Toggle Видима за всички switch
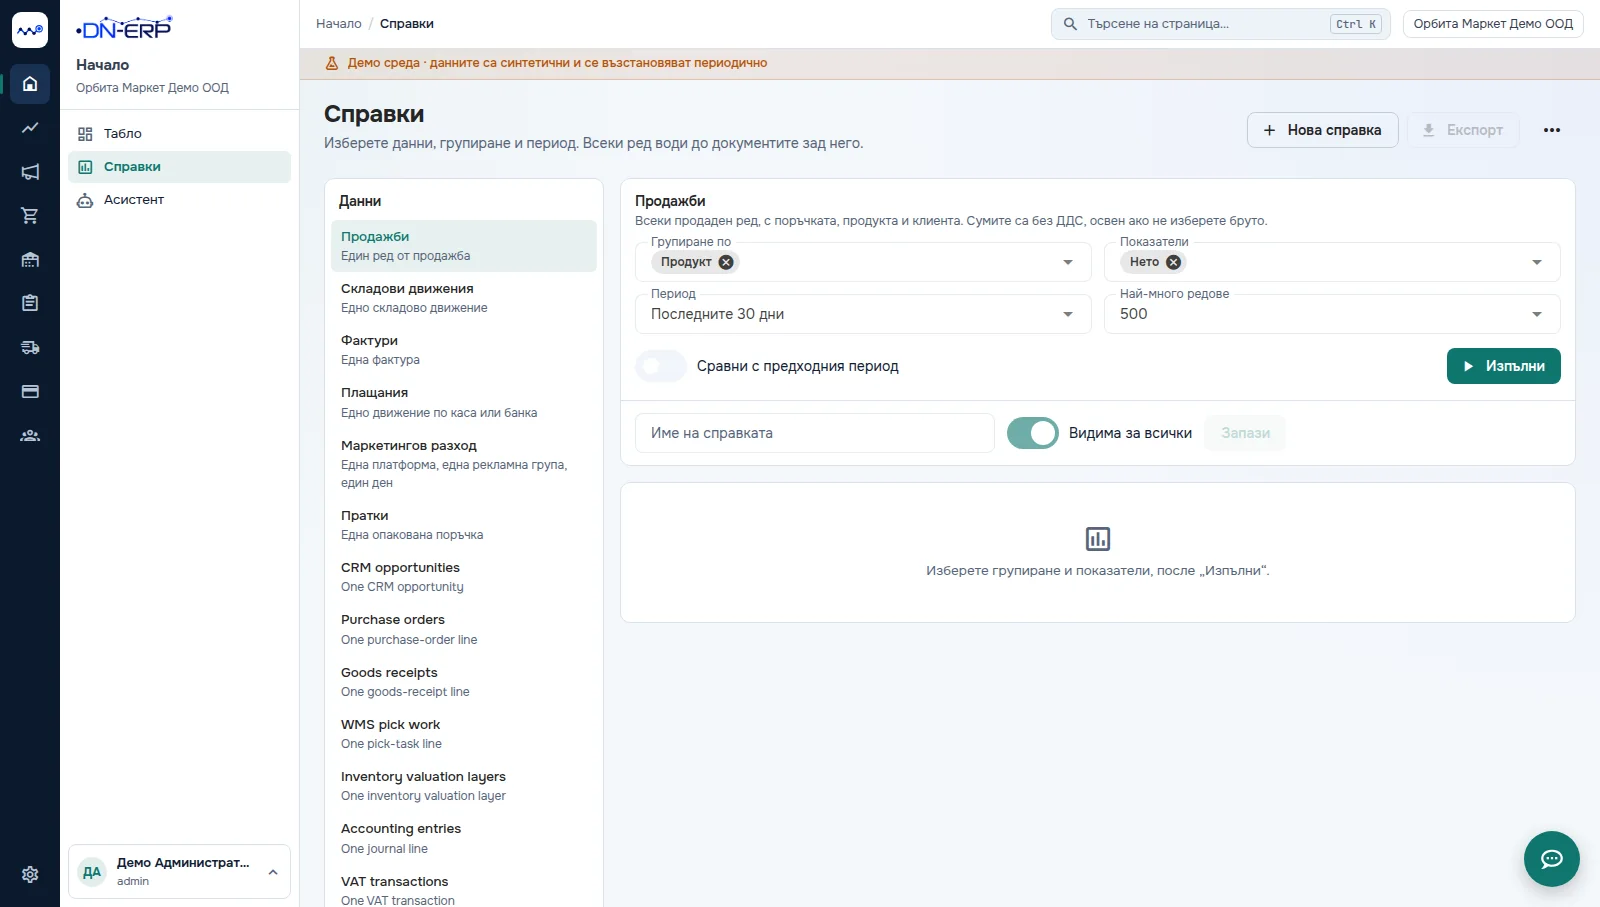The height and width of the screenshot is (907, 1600). tap(1033, 433)
